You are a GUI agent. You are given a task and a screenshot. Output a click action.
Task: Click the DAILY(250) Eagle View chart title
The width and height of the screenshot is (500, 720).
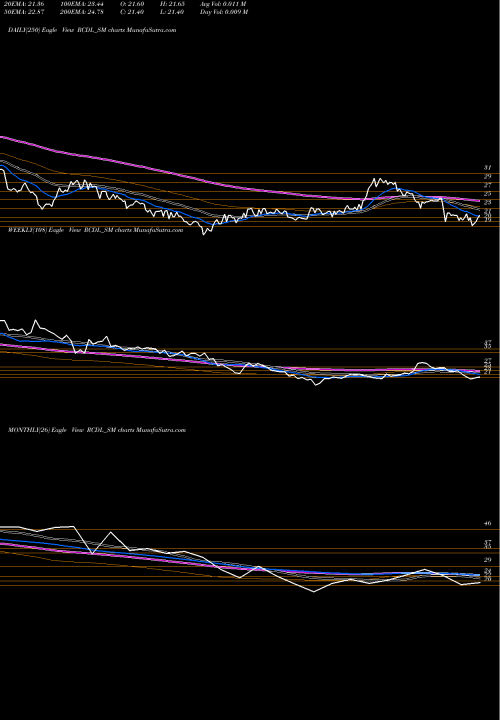[92, 30]
